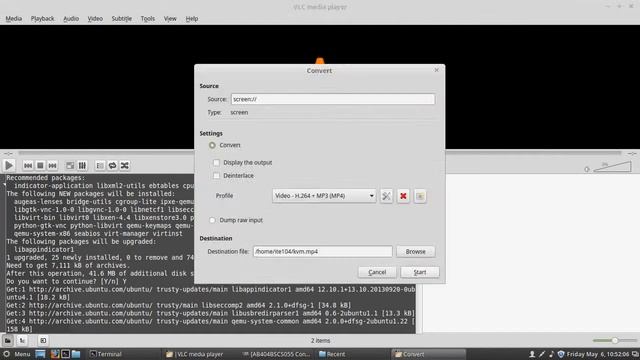Viewport: 640px width, 360px height.
Task: Open the Playback menu
Action: (42, 18)
